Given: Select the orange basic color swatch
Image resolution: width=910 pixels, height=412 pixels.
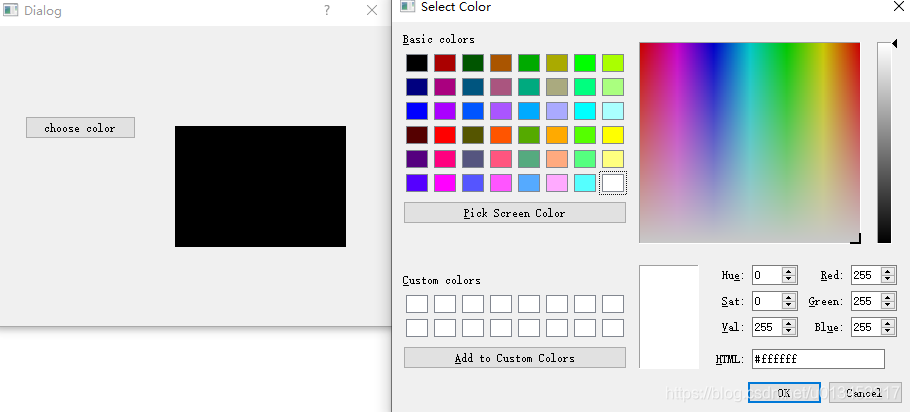Looking at the screenshot, I should [557, 135].
